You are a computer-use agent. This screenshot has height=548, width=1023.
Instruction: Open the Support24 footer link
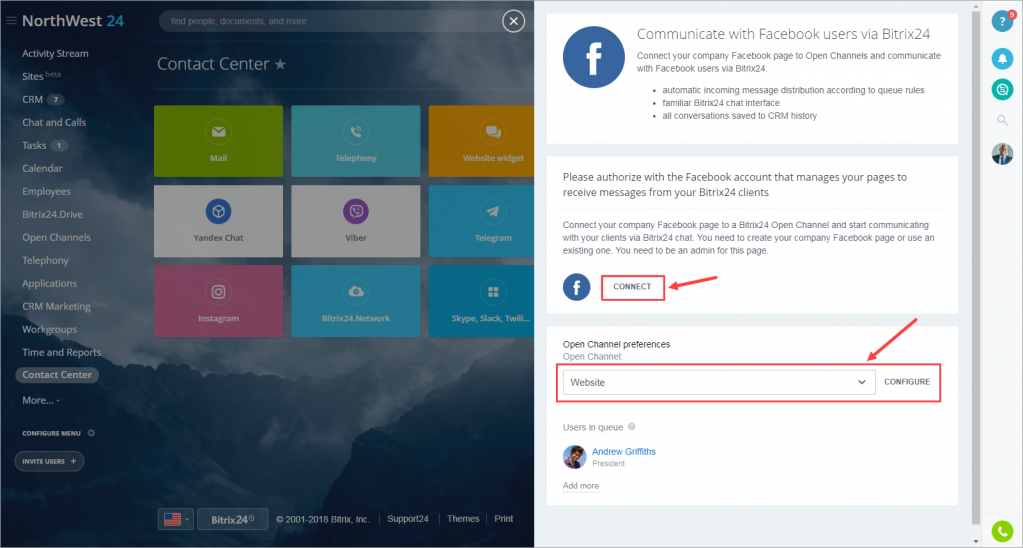(x=408, y=519)
